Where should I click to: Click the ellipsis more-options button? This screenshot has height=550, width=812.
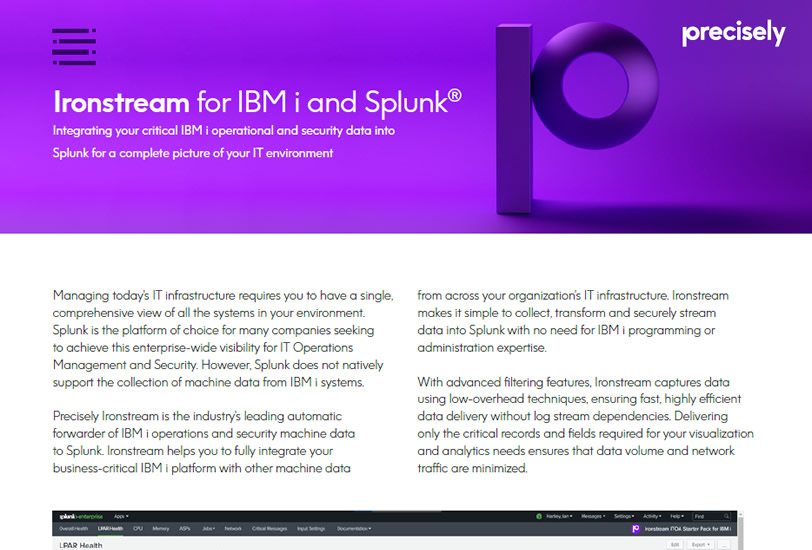[724, 544]
